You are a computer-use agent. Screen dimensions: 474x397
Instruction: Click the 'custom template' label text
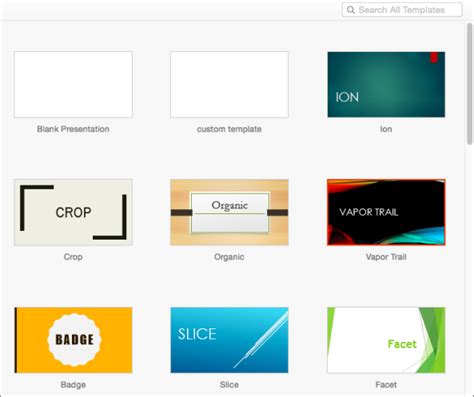pos(229,129)
